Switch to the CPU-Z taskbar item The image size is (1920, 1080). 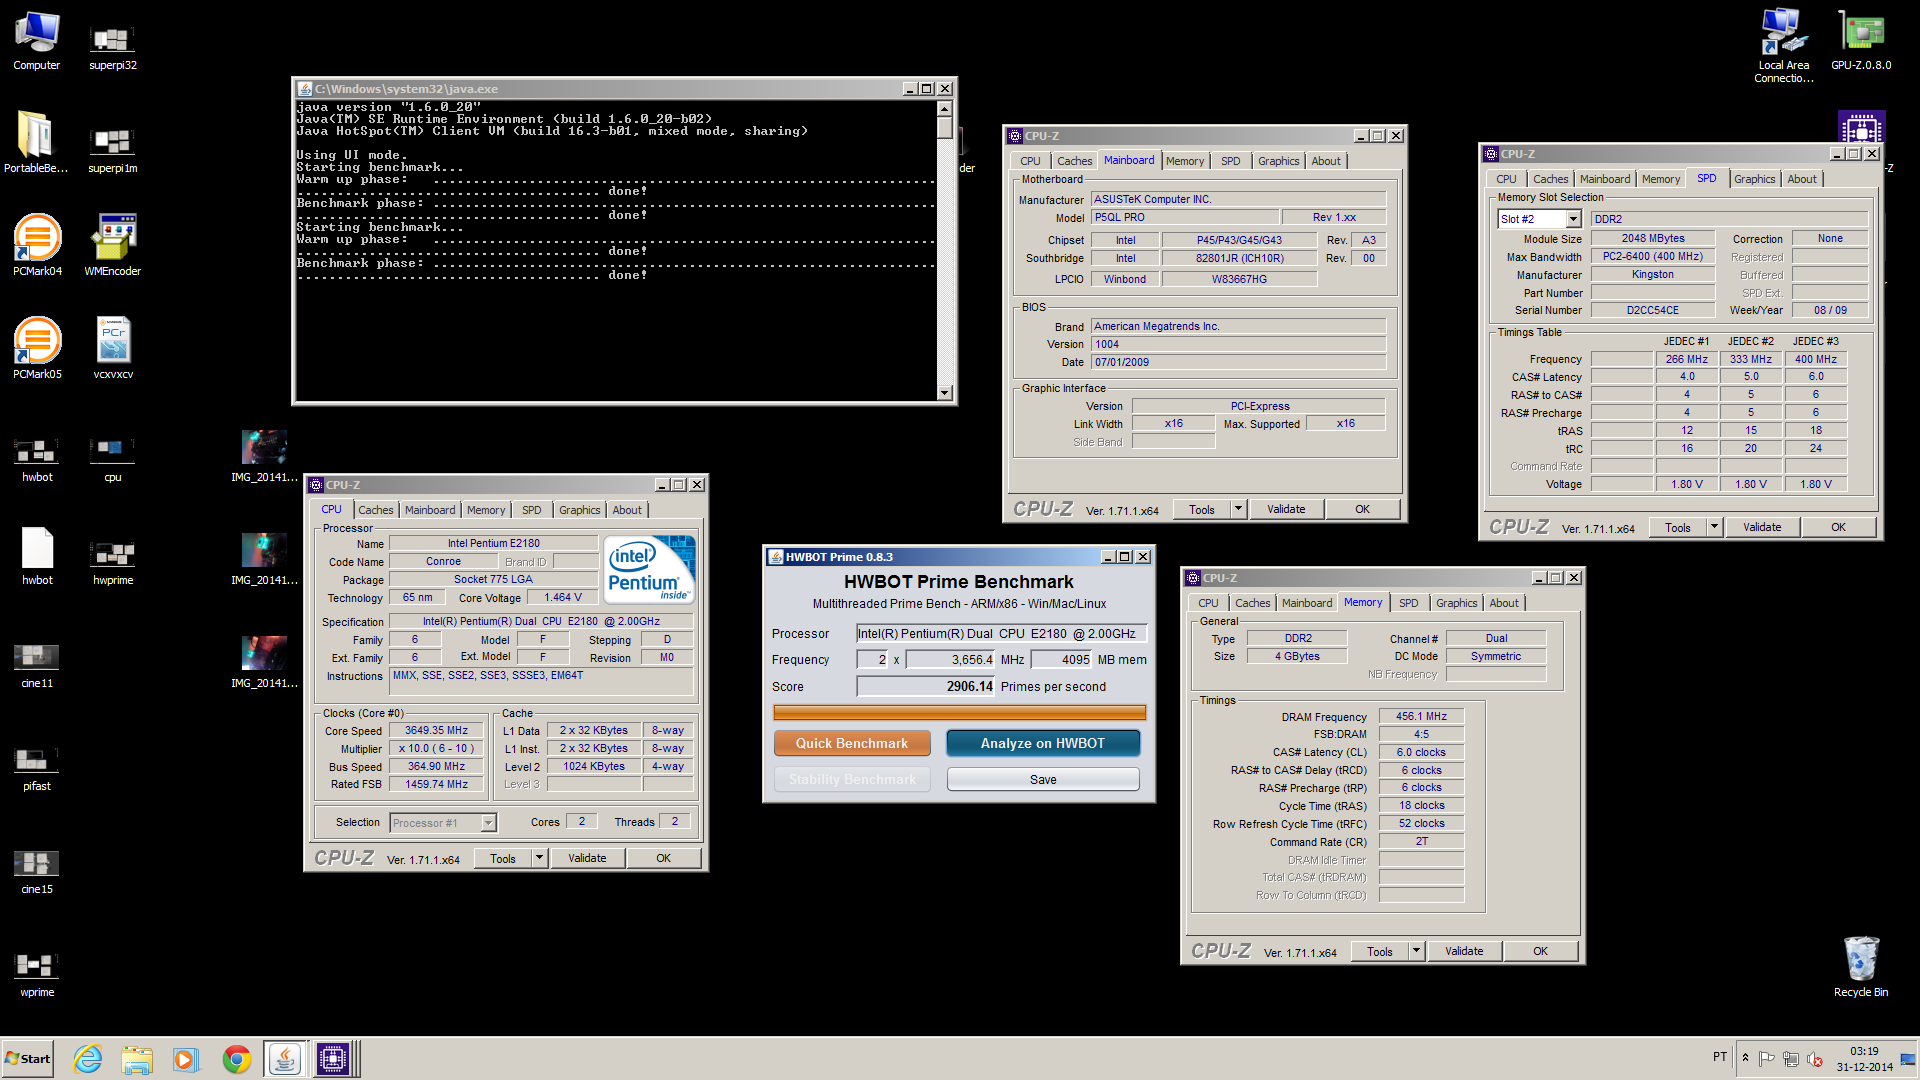tap(334, 1059)
